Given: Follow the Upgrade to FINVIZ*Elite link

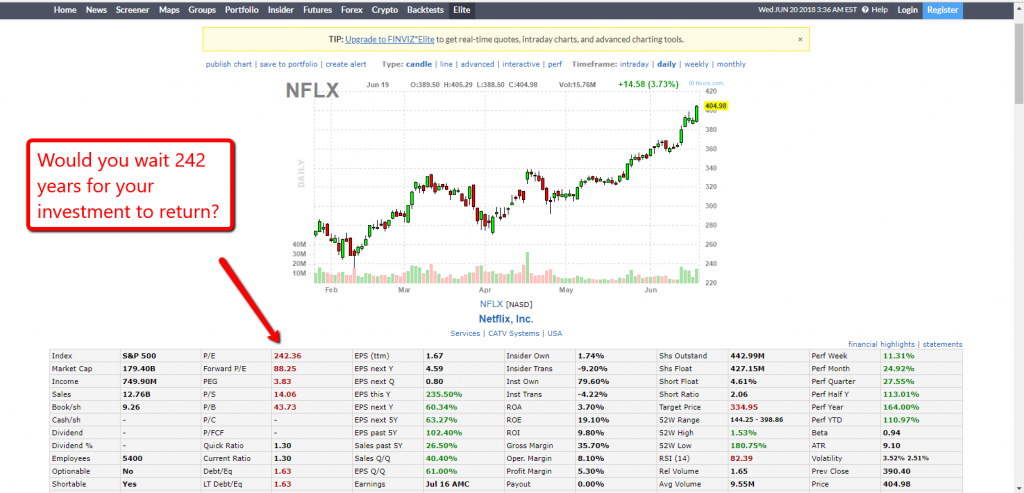Looking at the screenshot, I should (390, 39).
